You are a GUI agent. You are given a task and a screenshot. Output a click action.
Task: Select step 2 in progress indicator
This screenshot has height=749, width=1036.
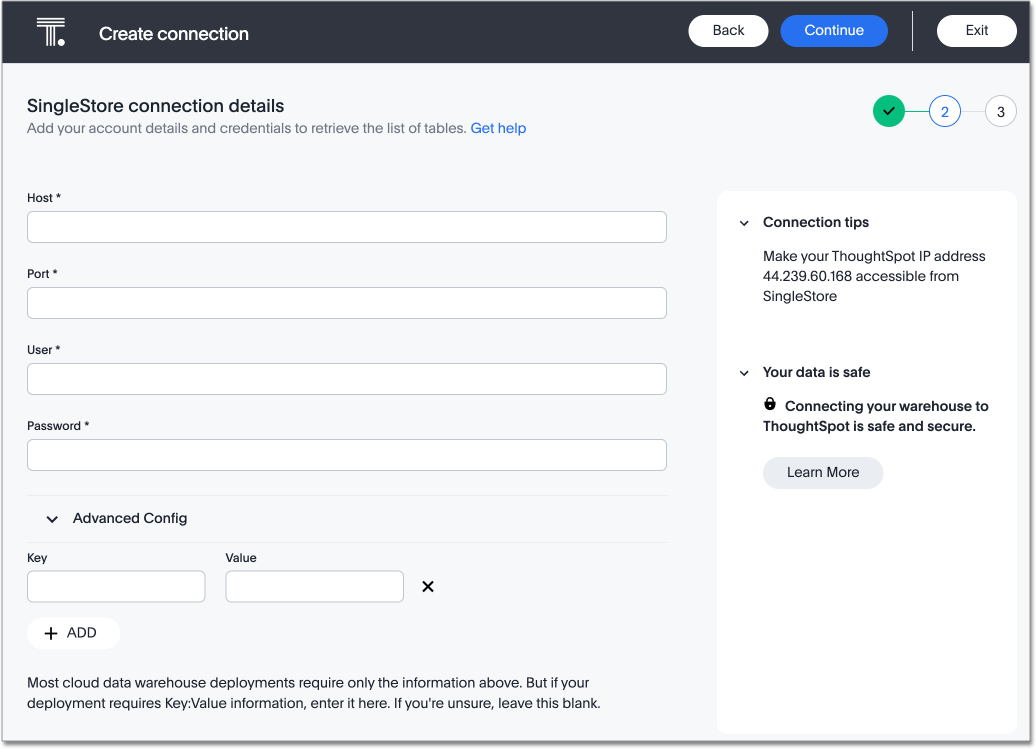point(944,111)
